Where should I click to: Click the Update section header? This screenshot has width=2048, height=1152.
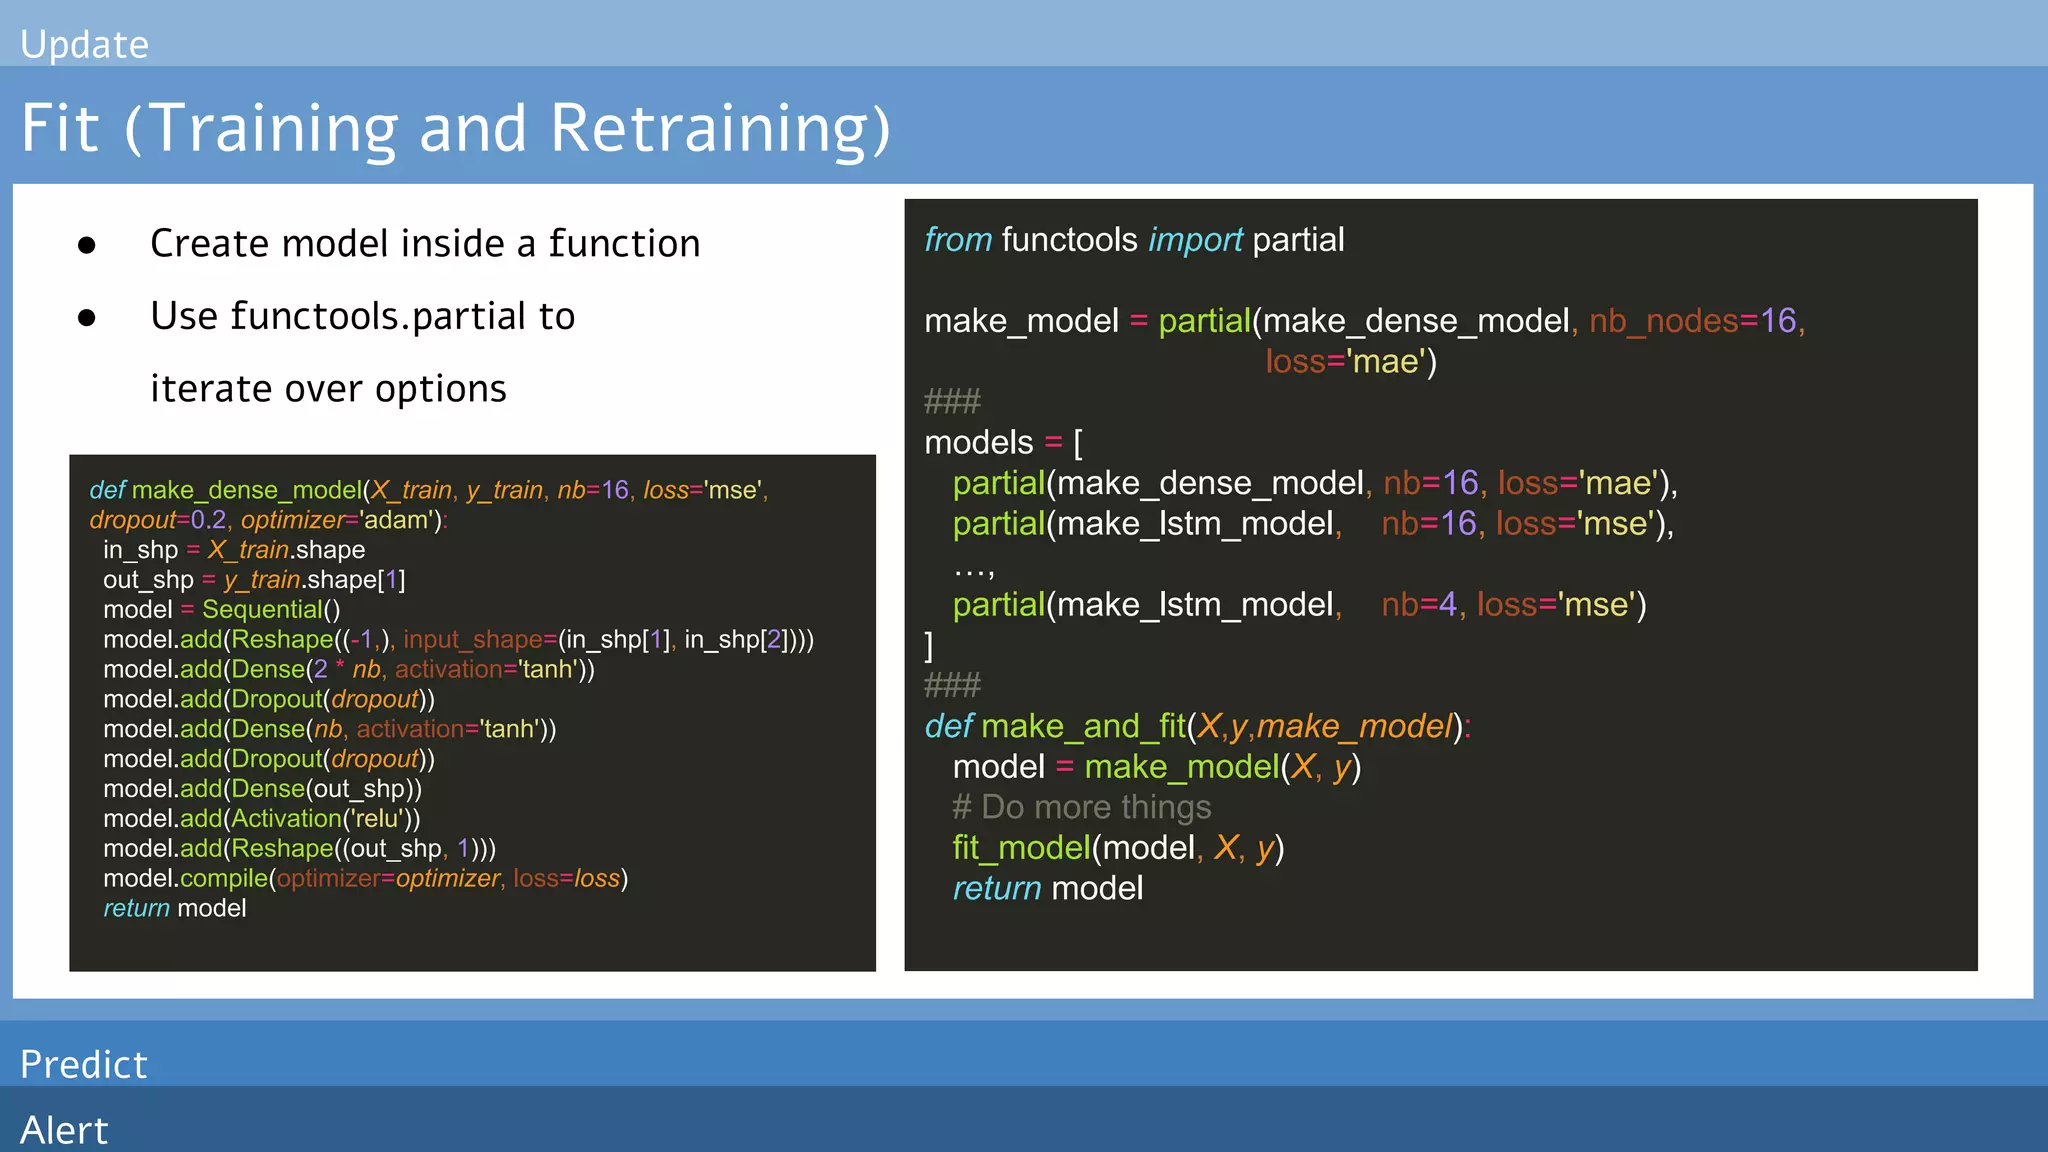point(85,44)
